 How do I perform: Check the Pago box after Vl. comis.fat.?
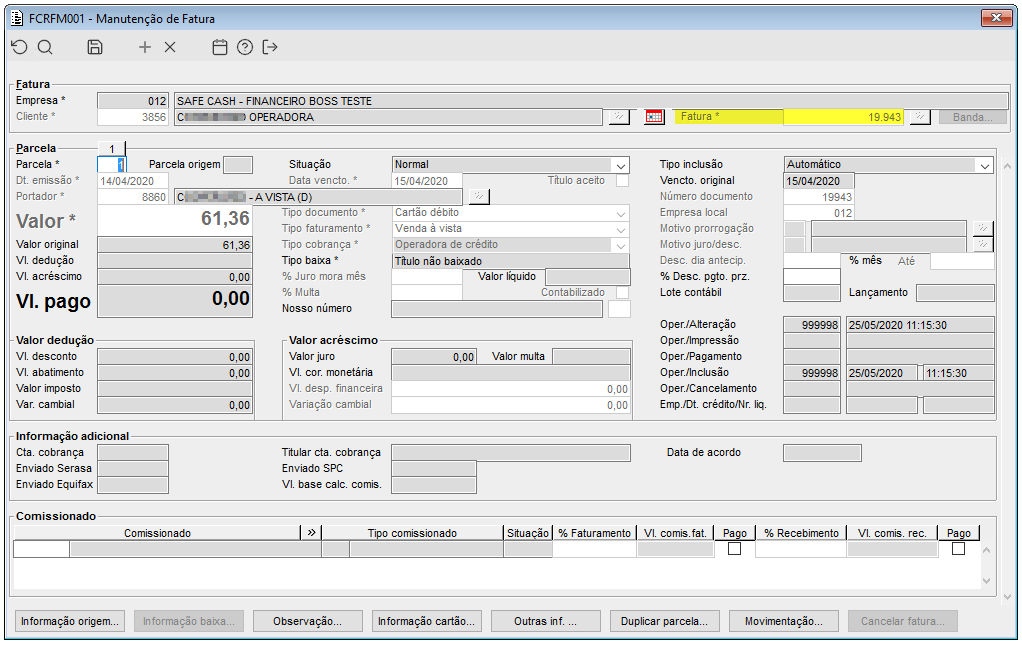734,549
